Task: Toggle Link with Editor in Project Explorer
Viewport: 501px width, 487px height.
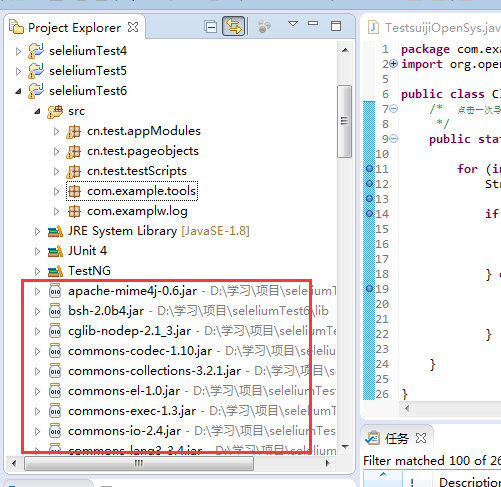Action: click(234, 26)
